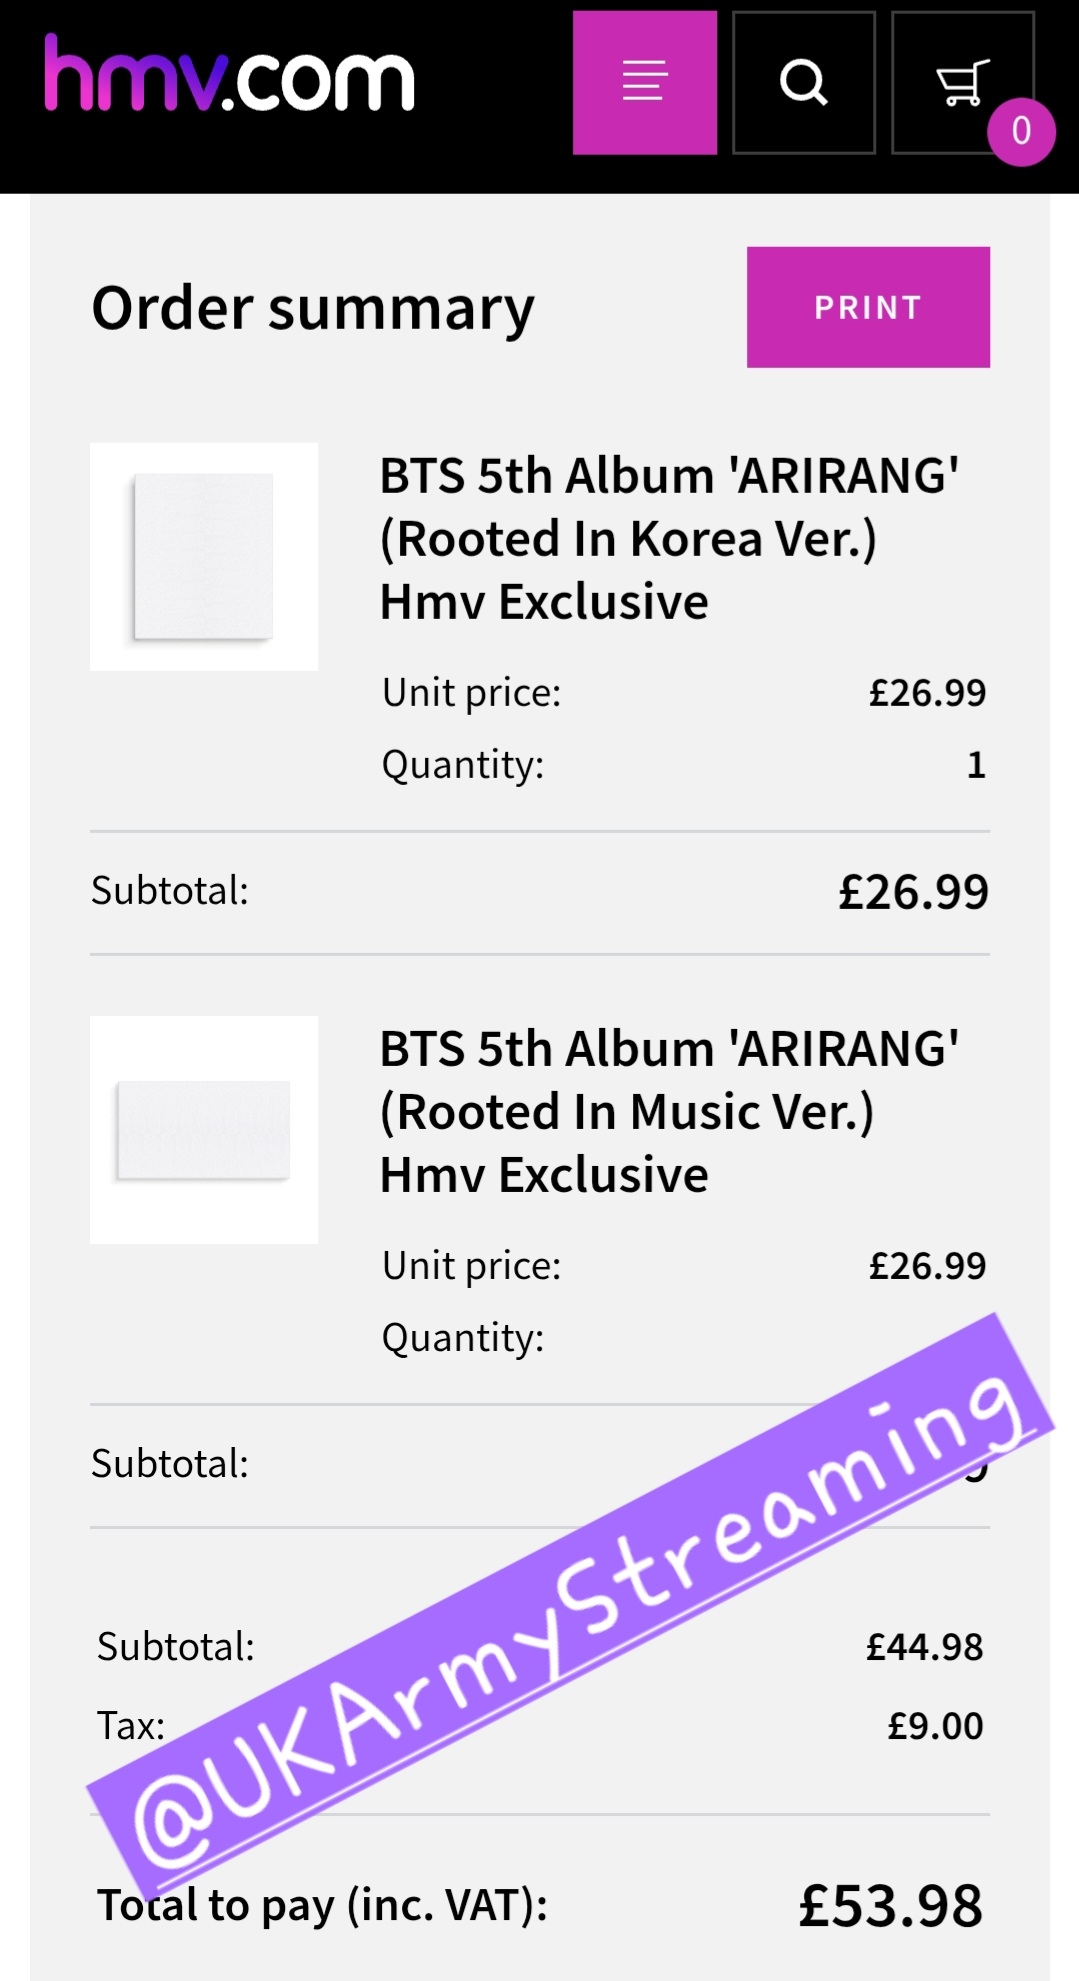
Task: Click the £53.98 total amount
Action: point(890,1906)
